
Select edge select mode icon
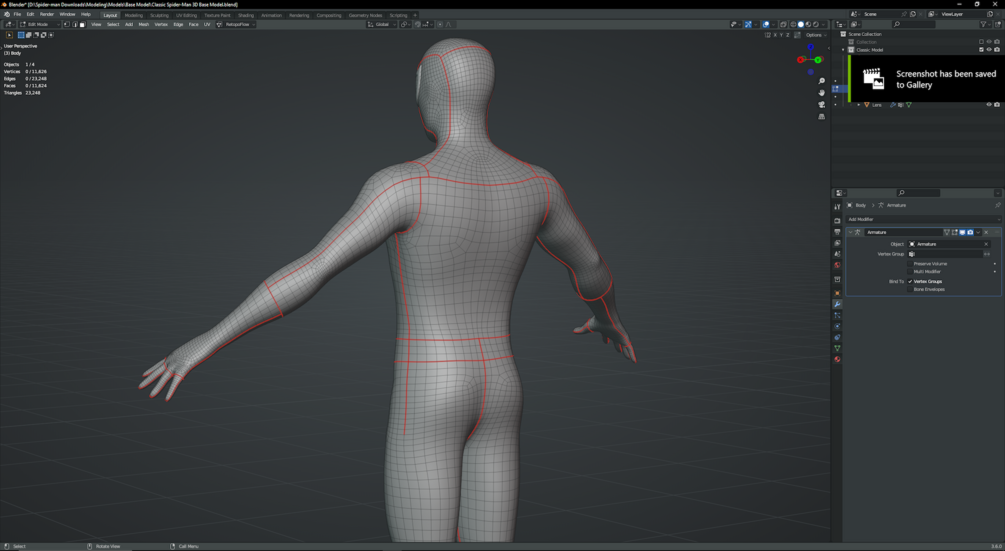click(74, 24)
